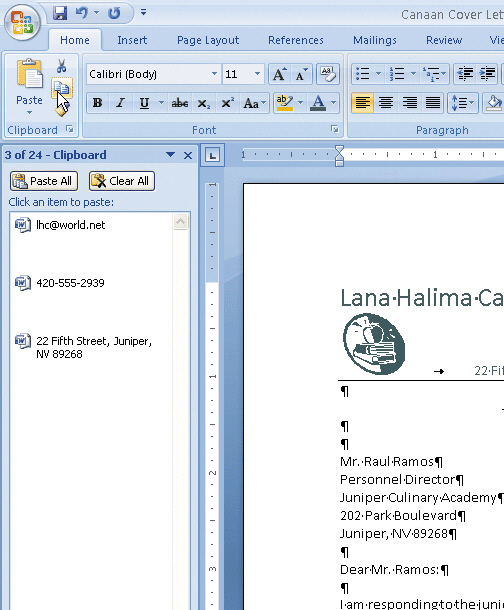Apply numbered list

(x=397, y=74)
